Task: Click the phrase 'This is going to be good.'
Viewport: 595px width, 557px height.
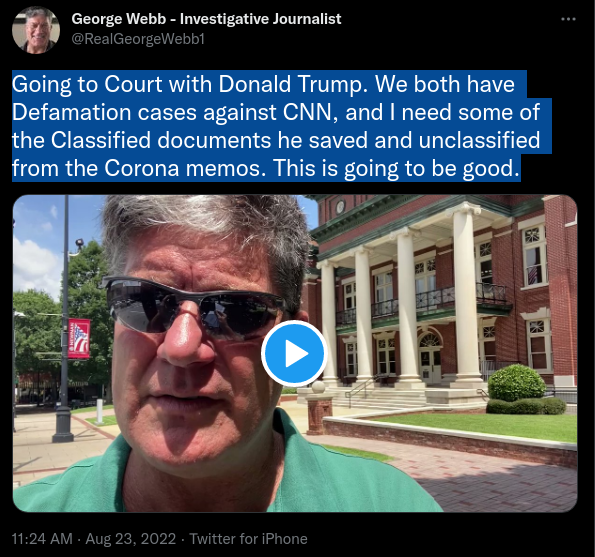Action: (x=396, y=168)
